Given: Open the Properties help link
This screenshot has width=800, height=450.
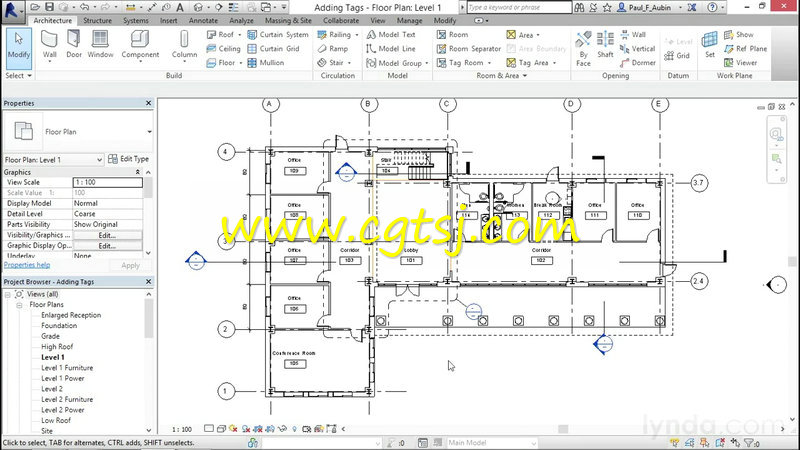Looking at the screenshot, I should click(x=27, y=265).
